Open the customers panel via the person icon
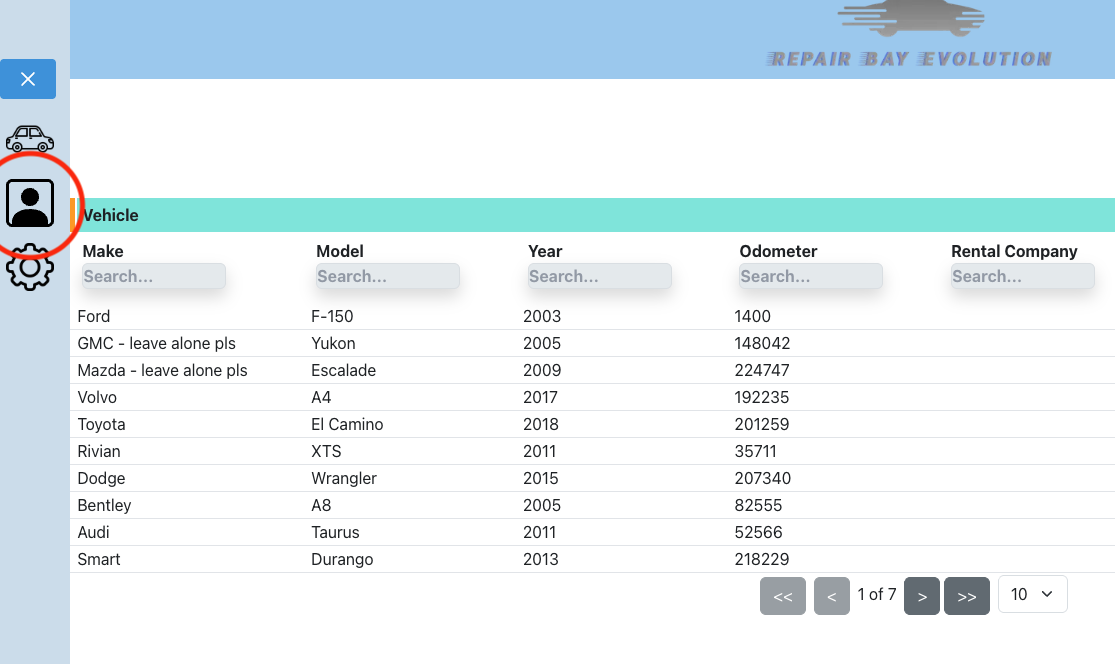This screenshot has width=1115, height=664. (x=30, y=202)
